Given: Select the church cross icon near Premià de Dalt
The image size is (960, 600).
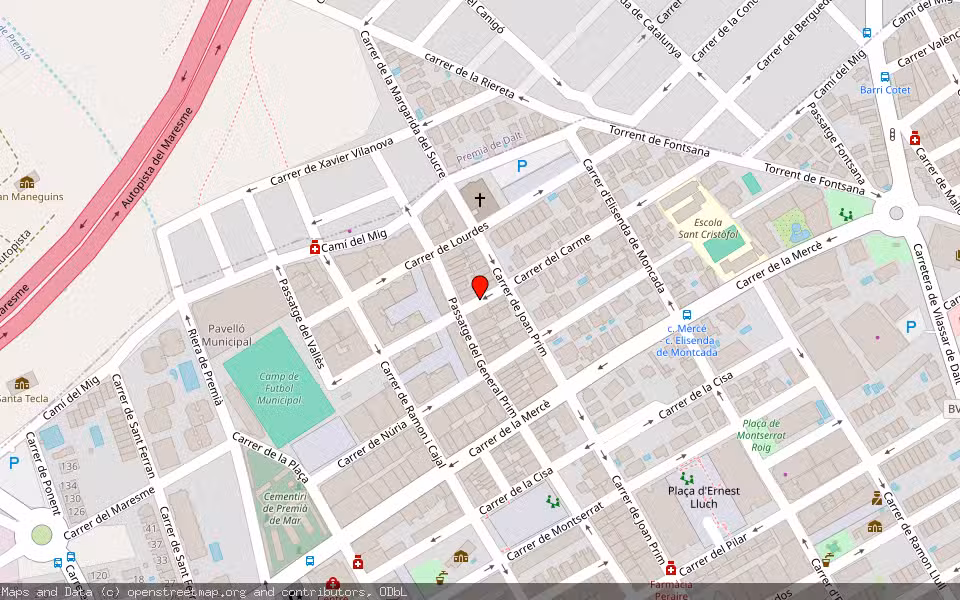Looking at the screenshot, I should tap(479, 198).
